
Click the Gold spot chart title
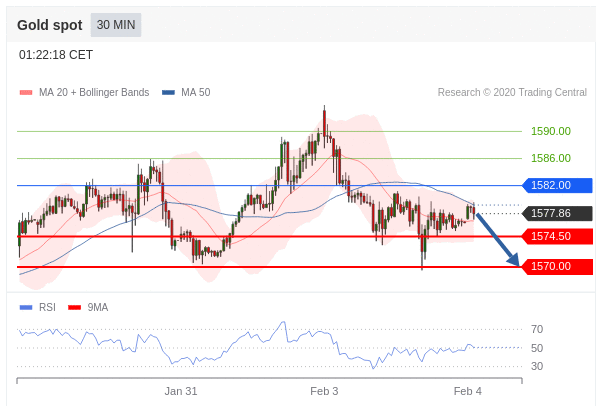point(49,25)
